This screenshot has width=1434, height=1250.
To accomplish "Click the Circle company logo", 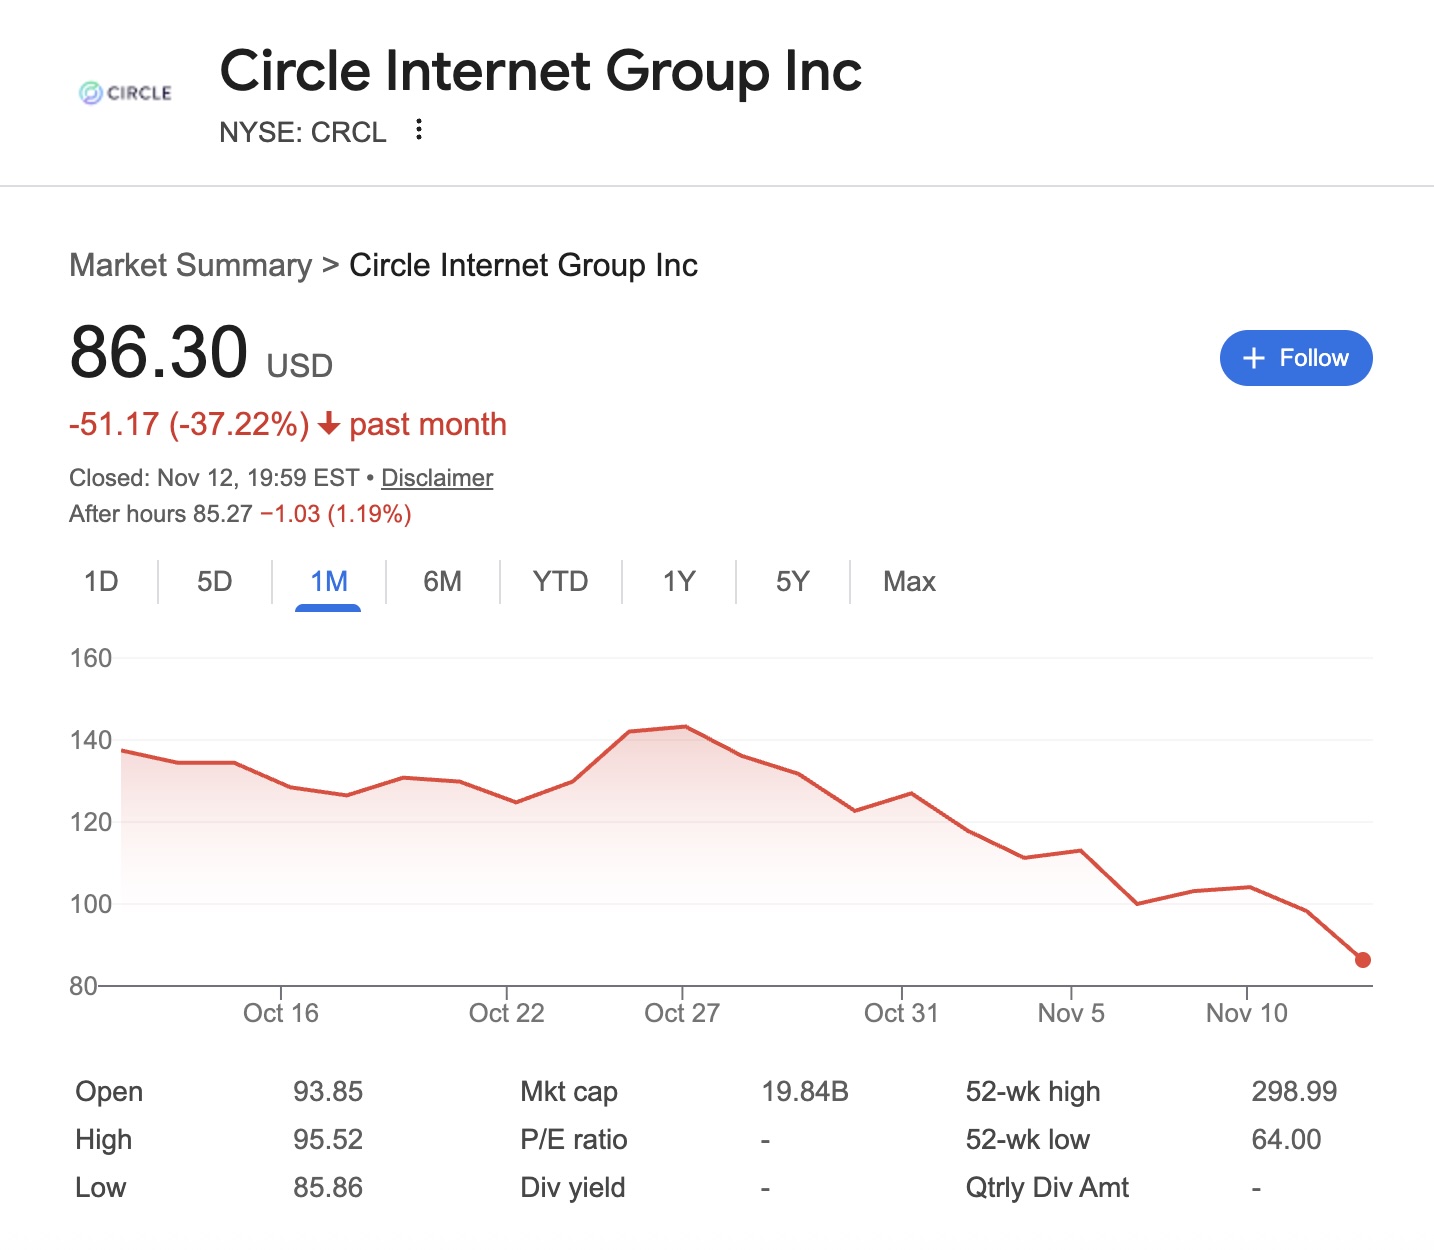I will click(x=125, y=93).
